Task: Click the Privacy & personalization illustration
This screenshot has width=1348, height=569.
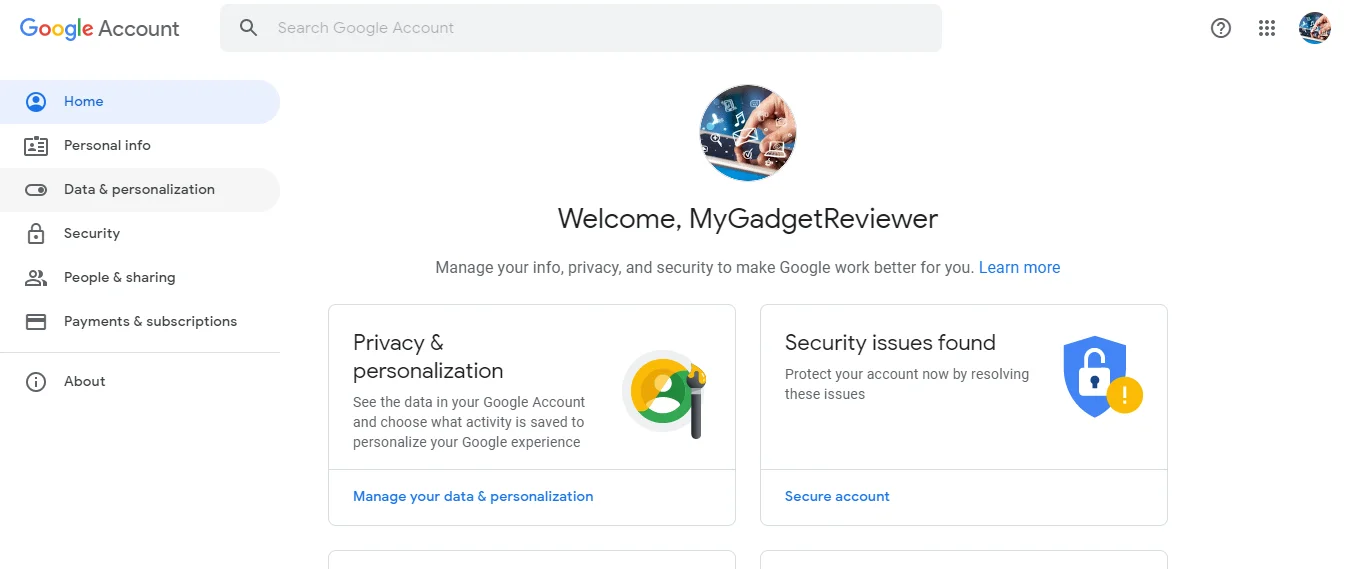Action: tap(665, 393)
